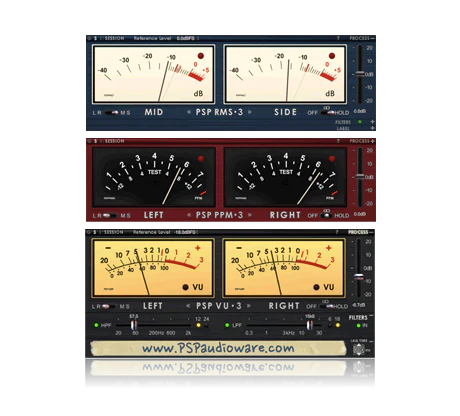
Task: Flip the OFF/HOLD switch on PSP PPM-3
Action: point(327,216)
